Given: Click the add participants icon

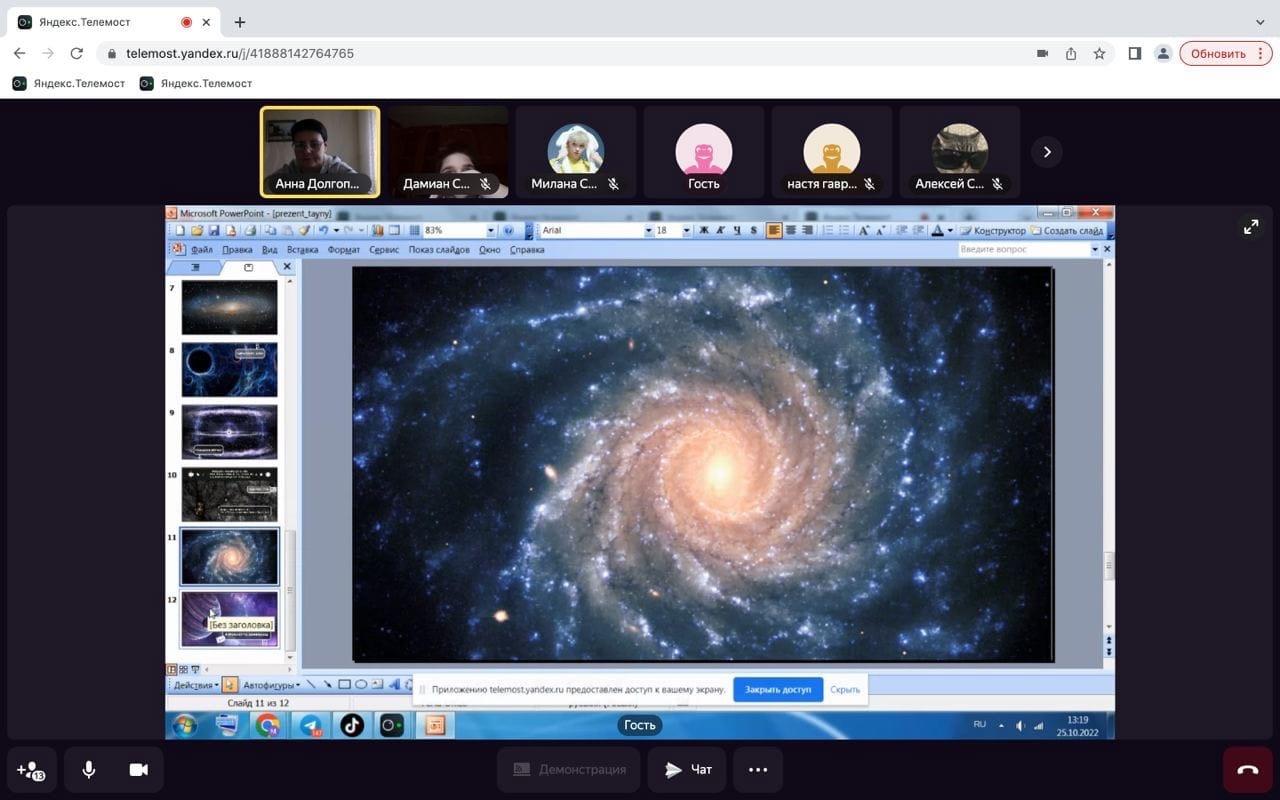Looking at the screenshot, I should click(x=31, y=769).
